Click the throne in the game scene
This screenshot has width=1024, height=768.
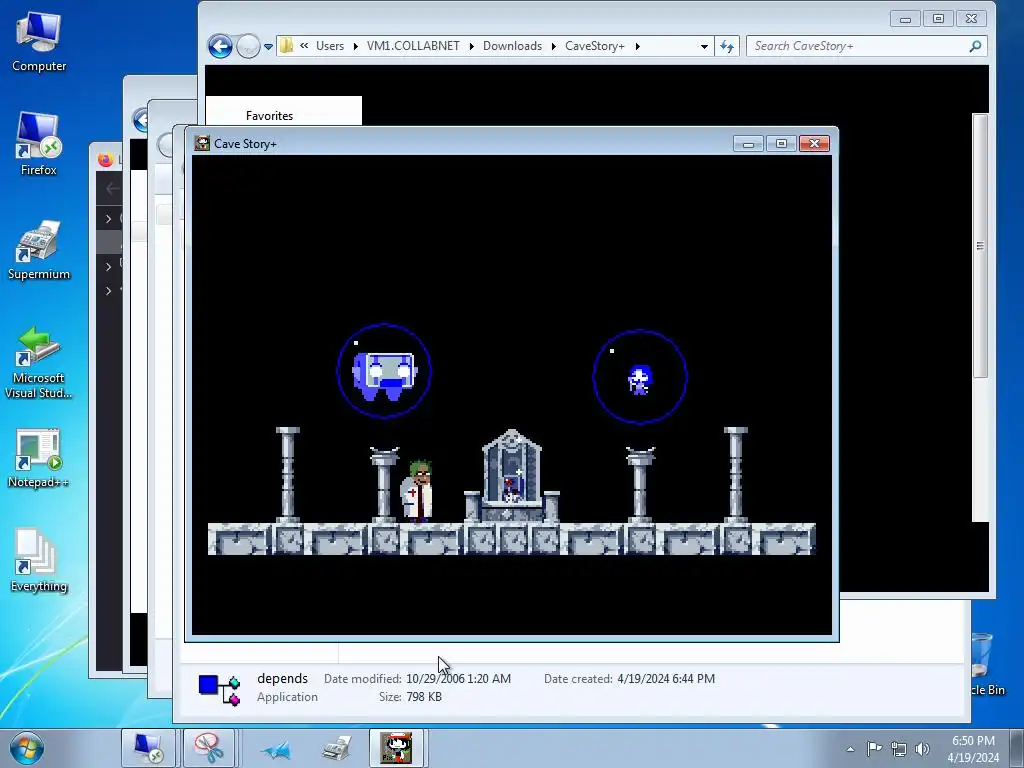coord(512,475)
